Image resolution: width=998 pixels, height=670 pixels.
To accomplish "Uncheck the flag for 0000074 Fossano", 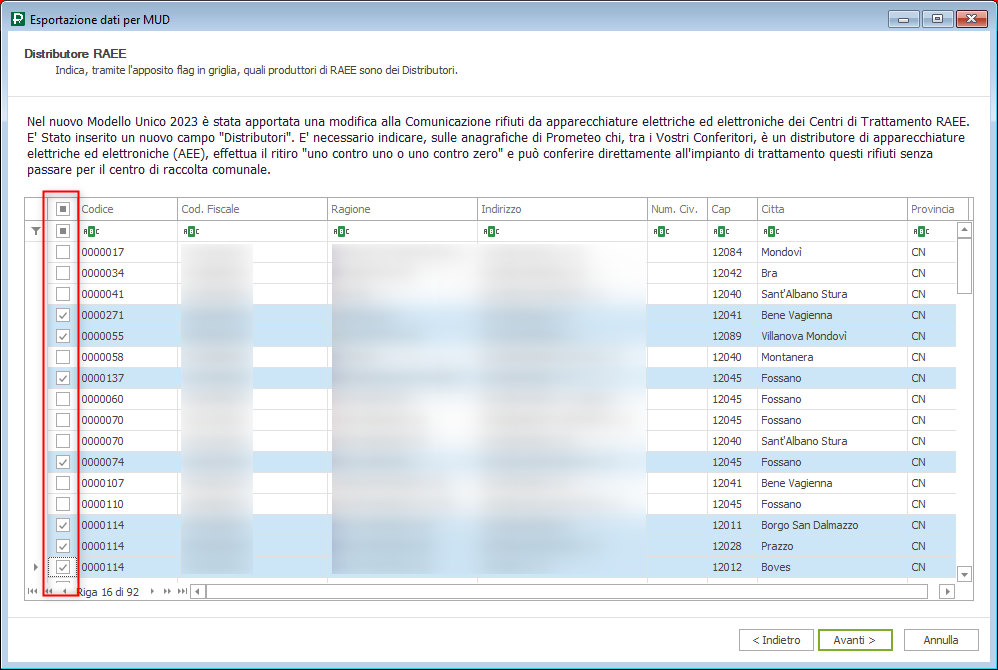I will coord(63,462).
